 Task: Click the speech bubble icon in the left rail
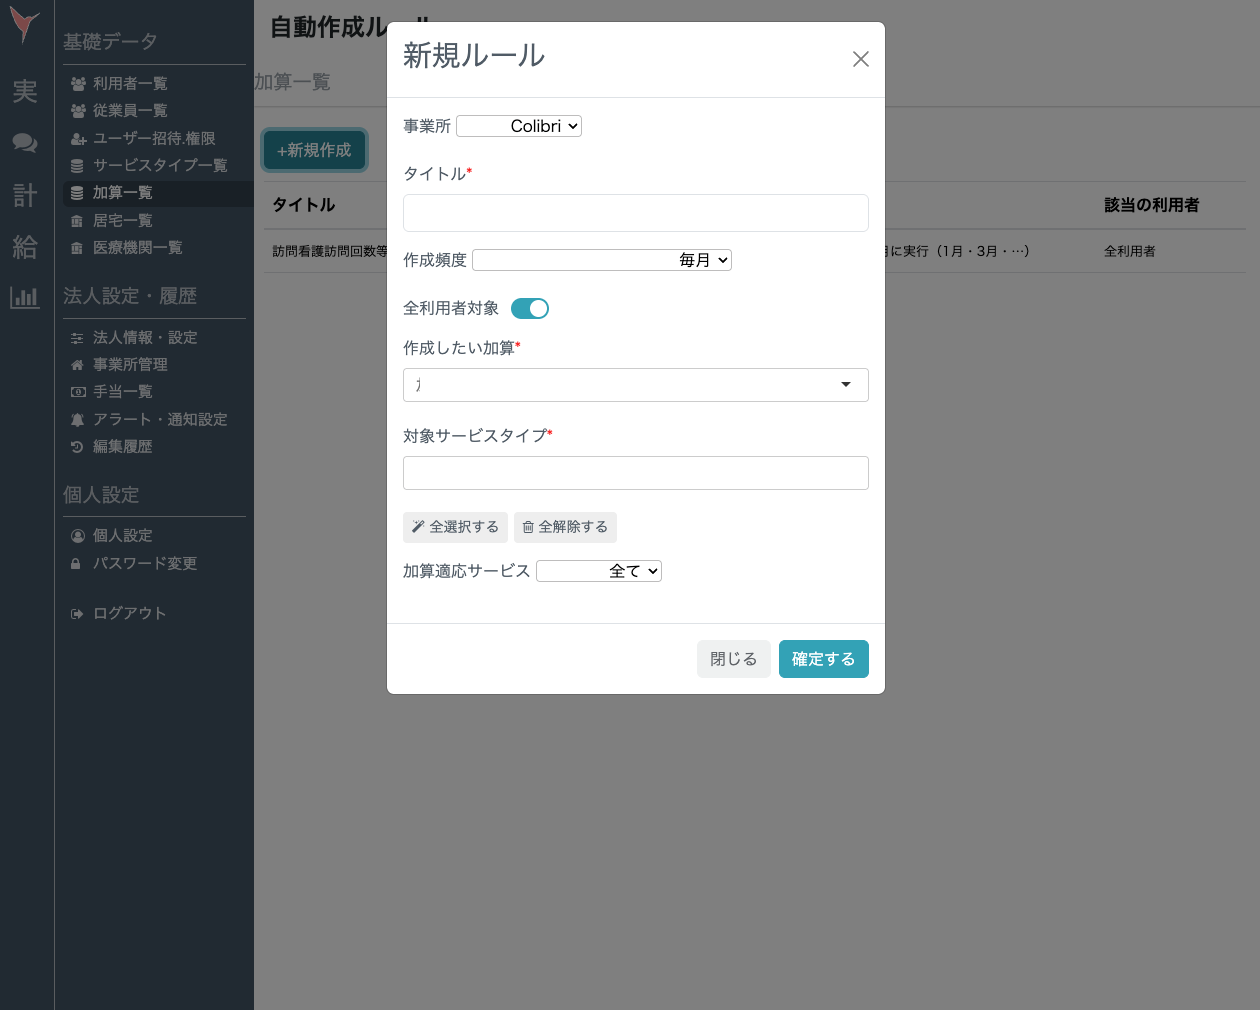pyautogui.click(x=24, y=142)
